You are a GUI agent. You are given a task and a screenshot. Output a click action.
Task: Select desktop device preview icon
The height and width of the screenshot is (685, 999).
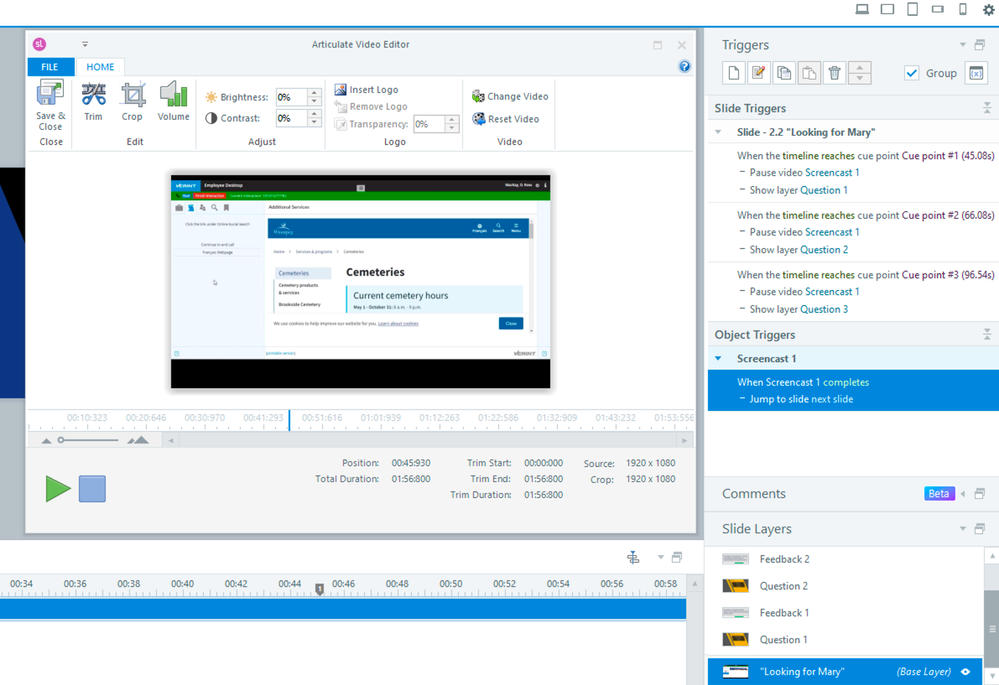tap(862, 9)
